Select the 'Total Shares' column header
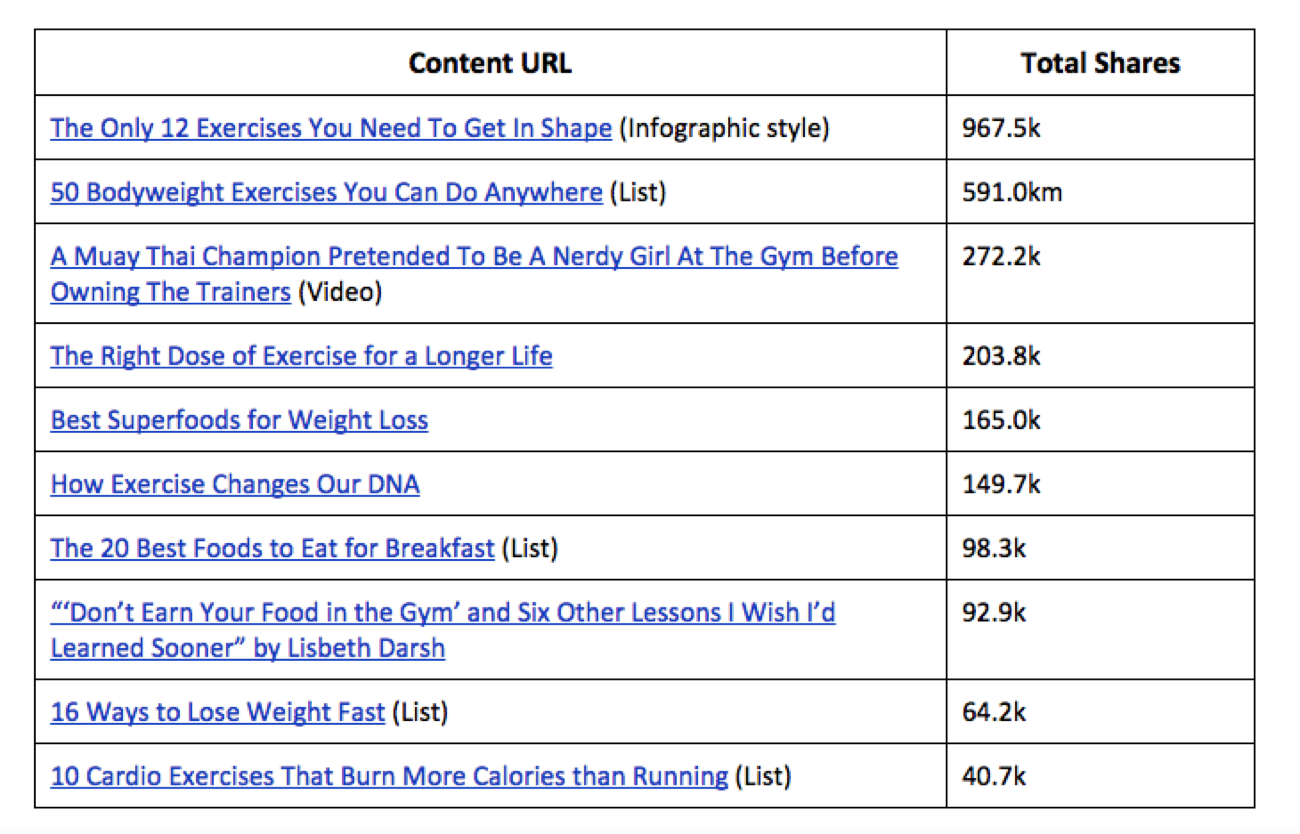 pos(1100,63)
